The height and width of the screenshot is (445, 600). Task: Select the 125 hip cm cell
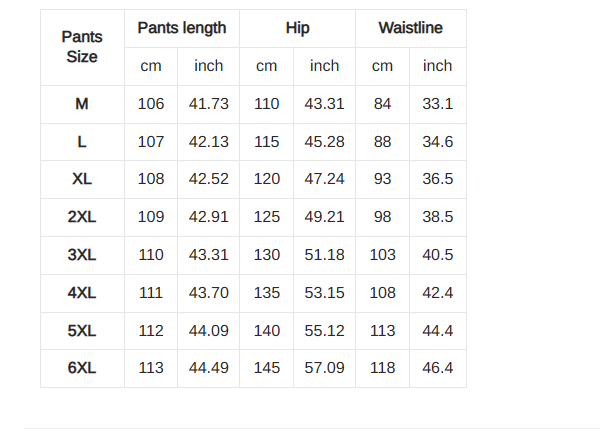coord(267,217)
